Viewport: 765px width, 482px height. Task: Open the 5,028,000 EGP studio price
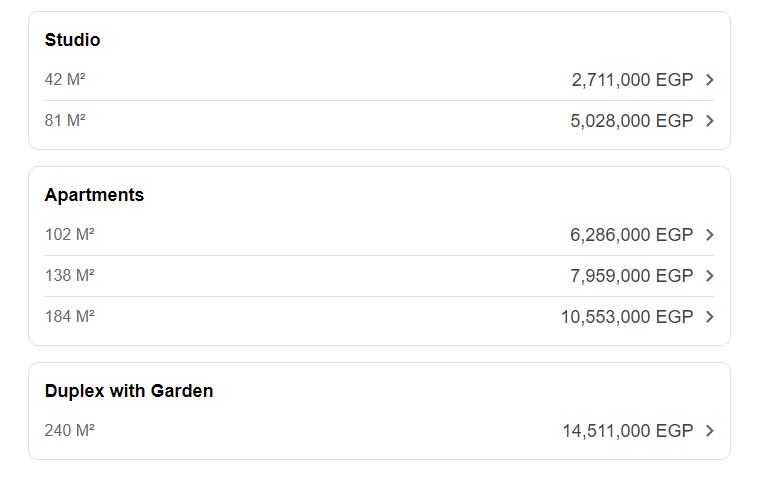tap(632, 121)
